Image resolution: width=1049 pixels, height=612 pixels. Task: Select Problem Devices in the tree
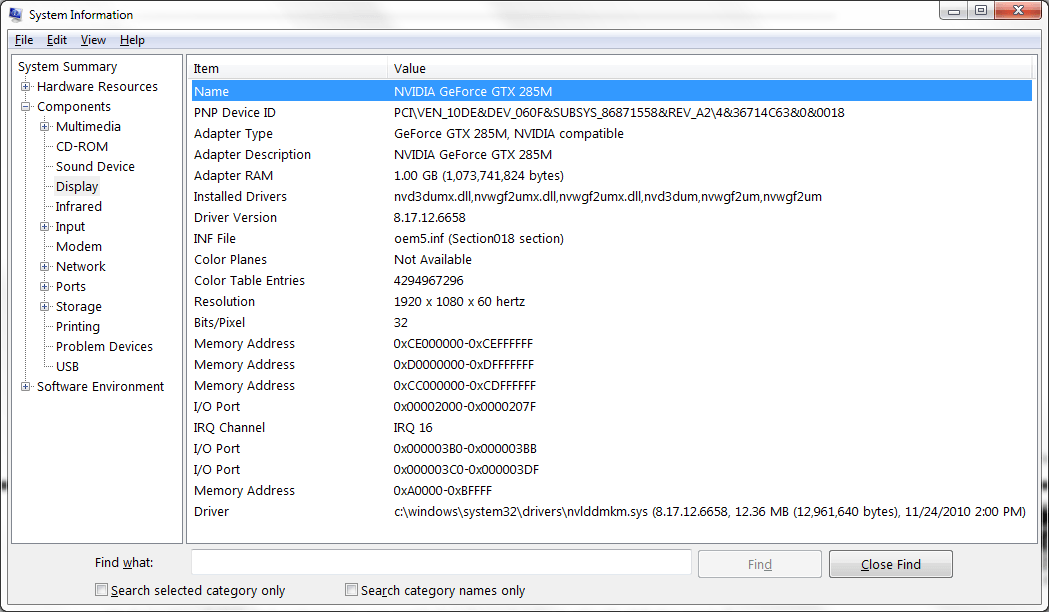104,347
